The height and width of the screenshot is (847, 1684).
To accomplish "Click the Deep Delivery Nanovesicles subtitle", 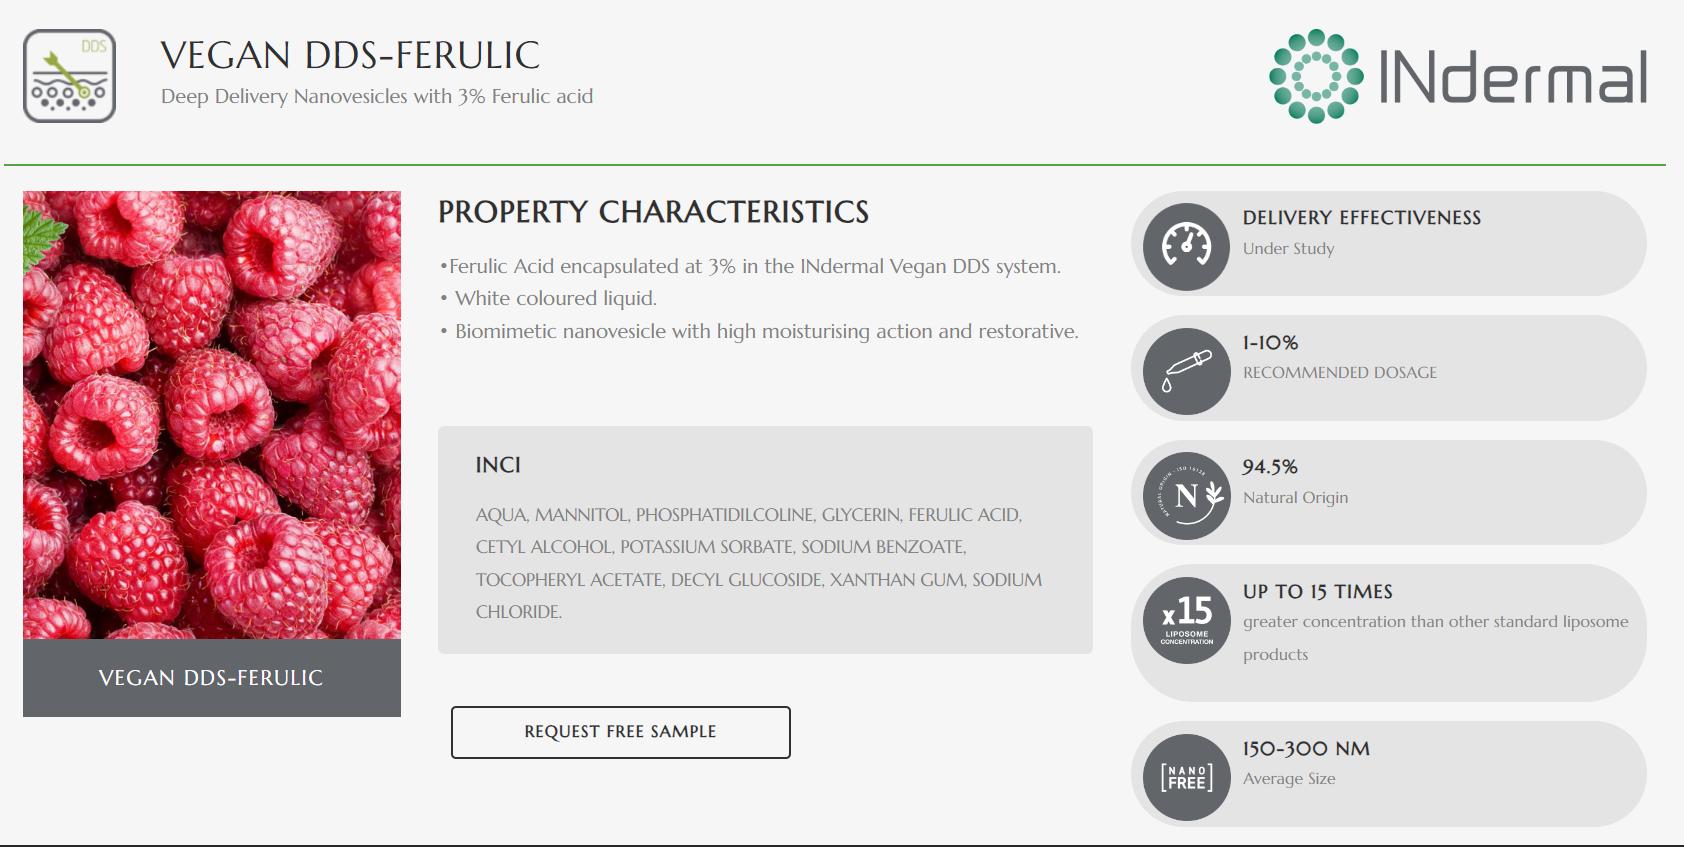I will click(x=377, y=97).
